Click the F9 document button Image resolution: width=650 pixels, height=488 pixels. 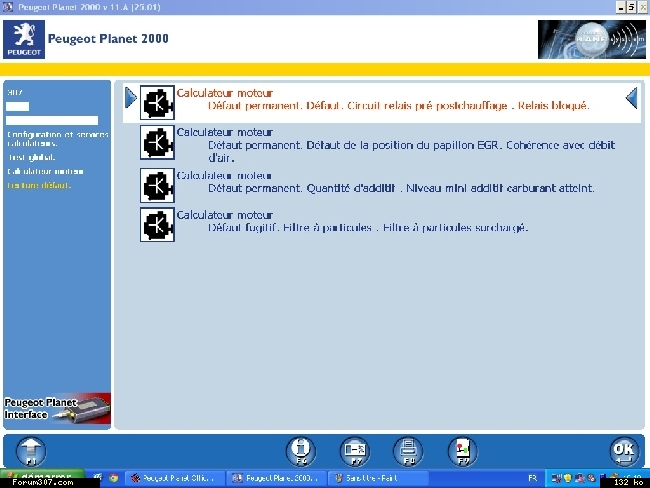463,451
